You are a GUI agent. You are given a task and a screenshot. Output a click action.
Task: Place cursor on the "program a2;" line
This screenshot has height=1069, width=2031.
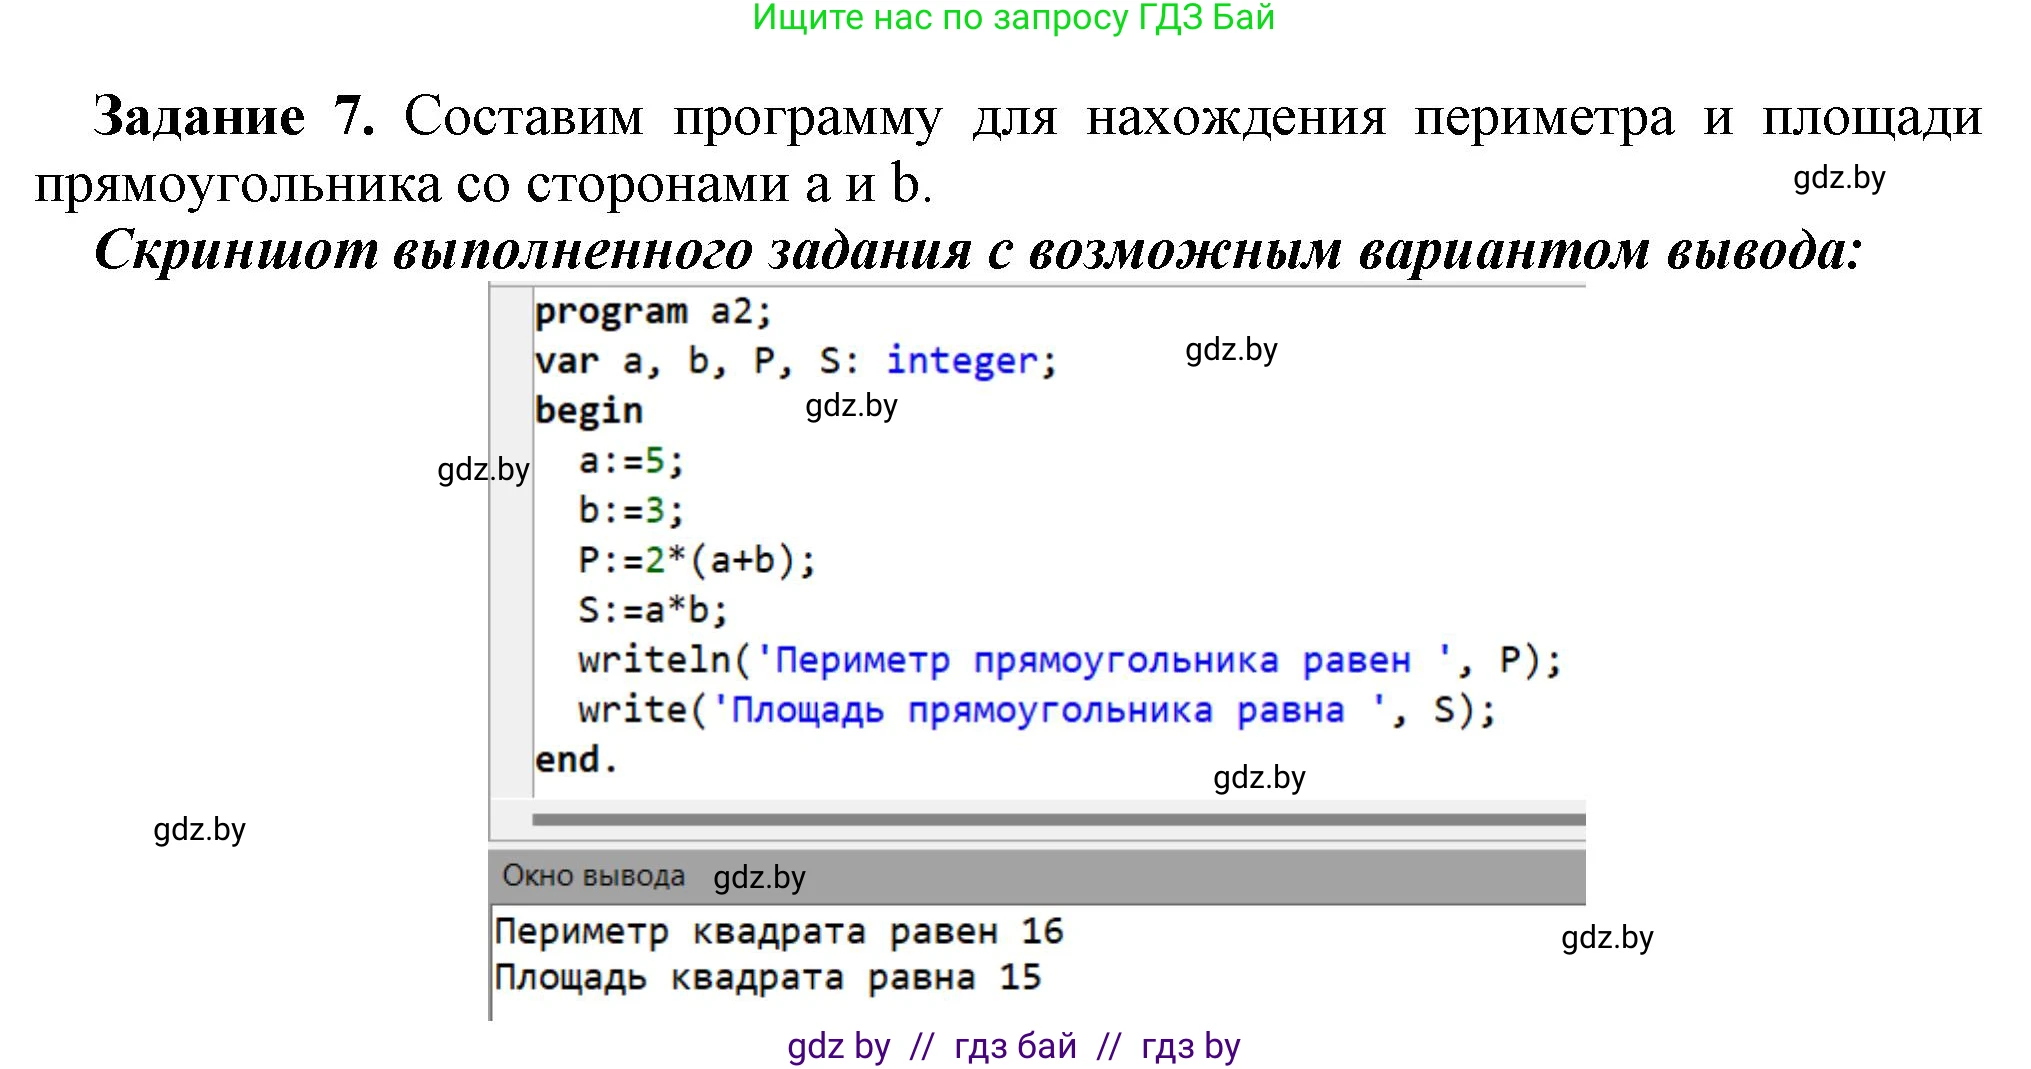[653, 312]
